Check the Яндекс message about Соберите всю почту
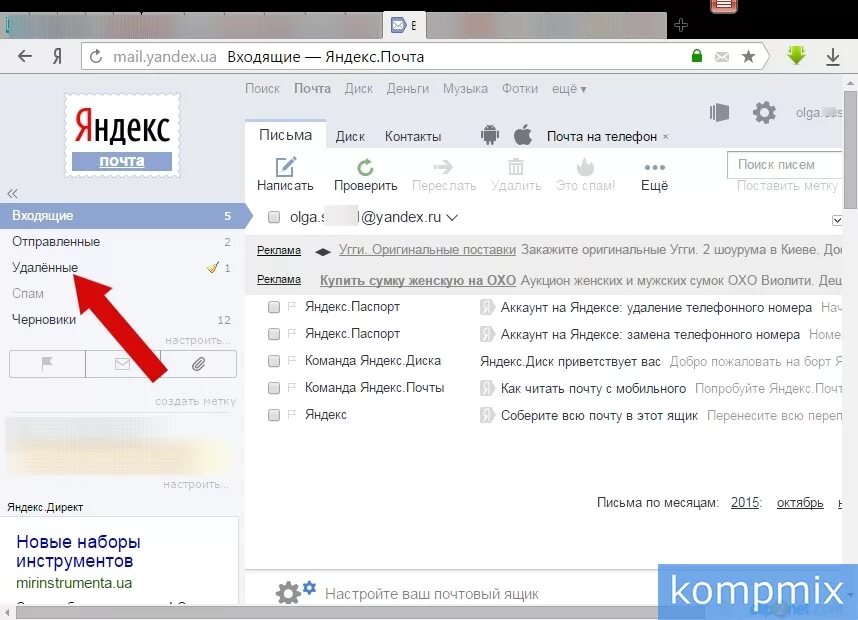This screenshot has height=620, width=858. pyautogui.click(x=274, y=415)
